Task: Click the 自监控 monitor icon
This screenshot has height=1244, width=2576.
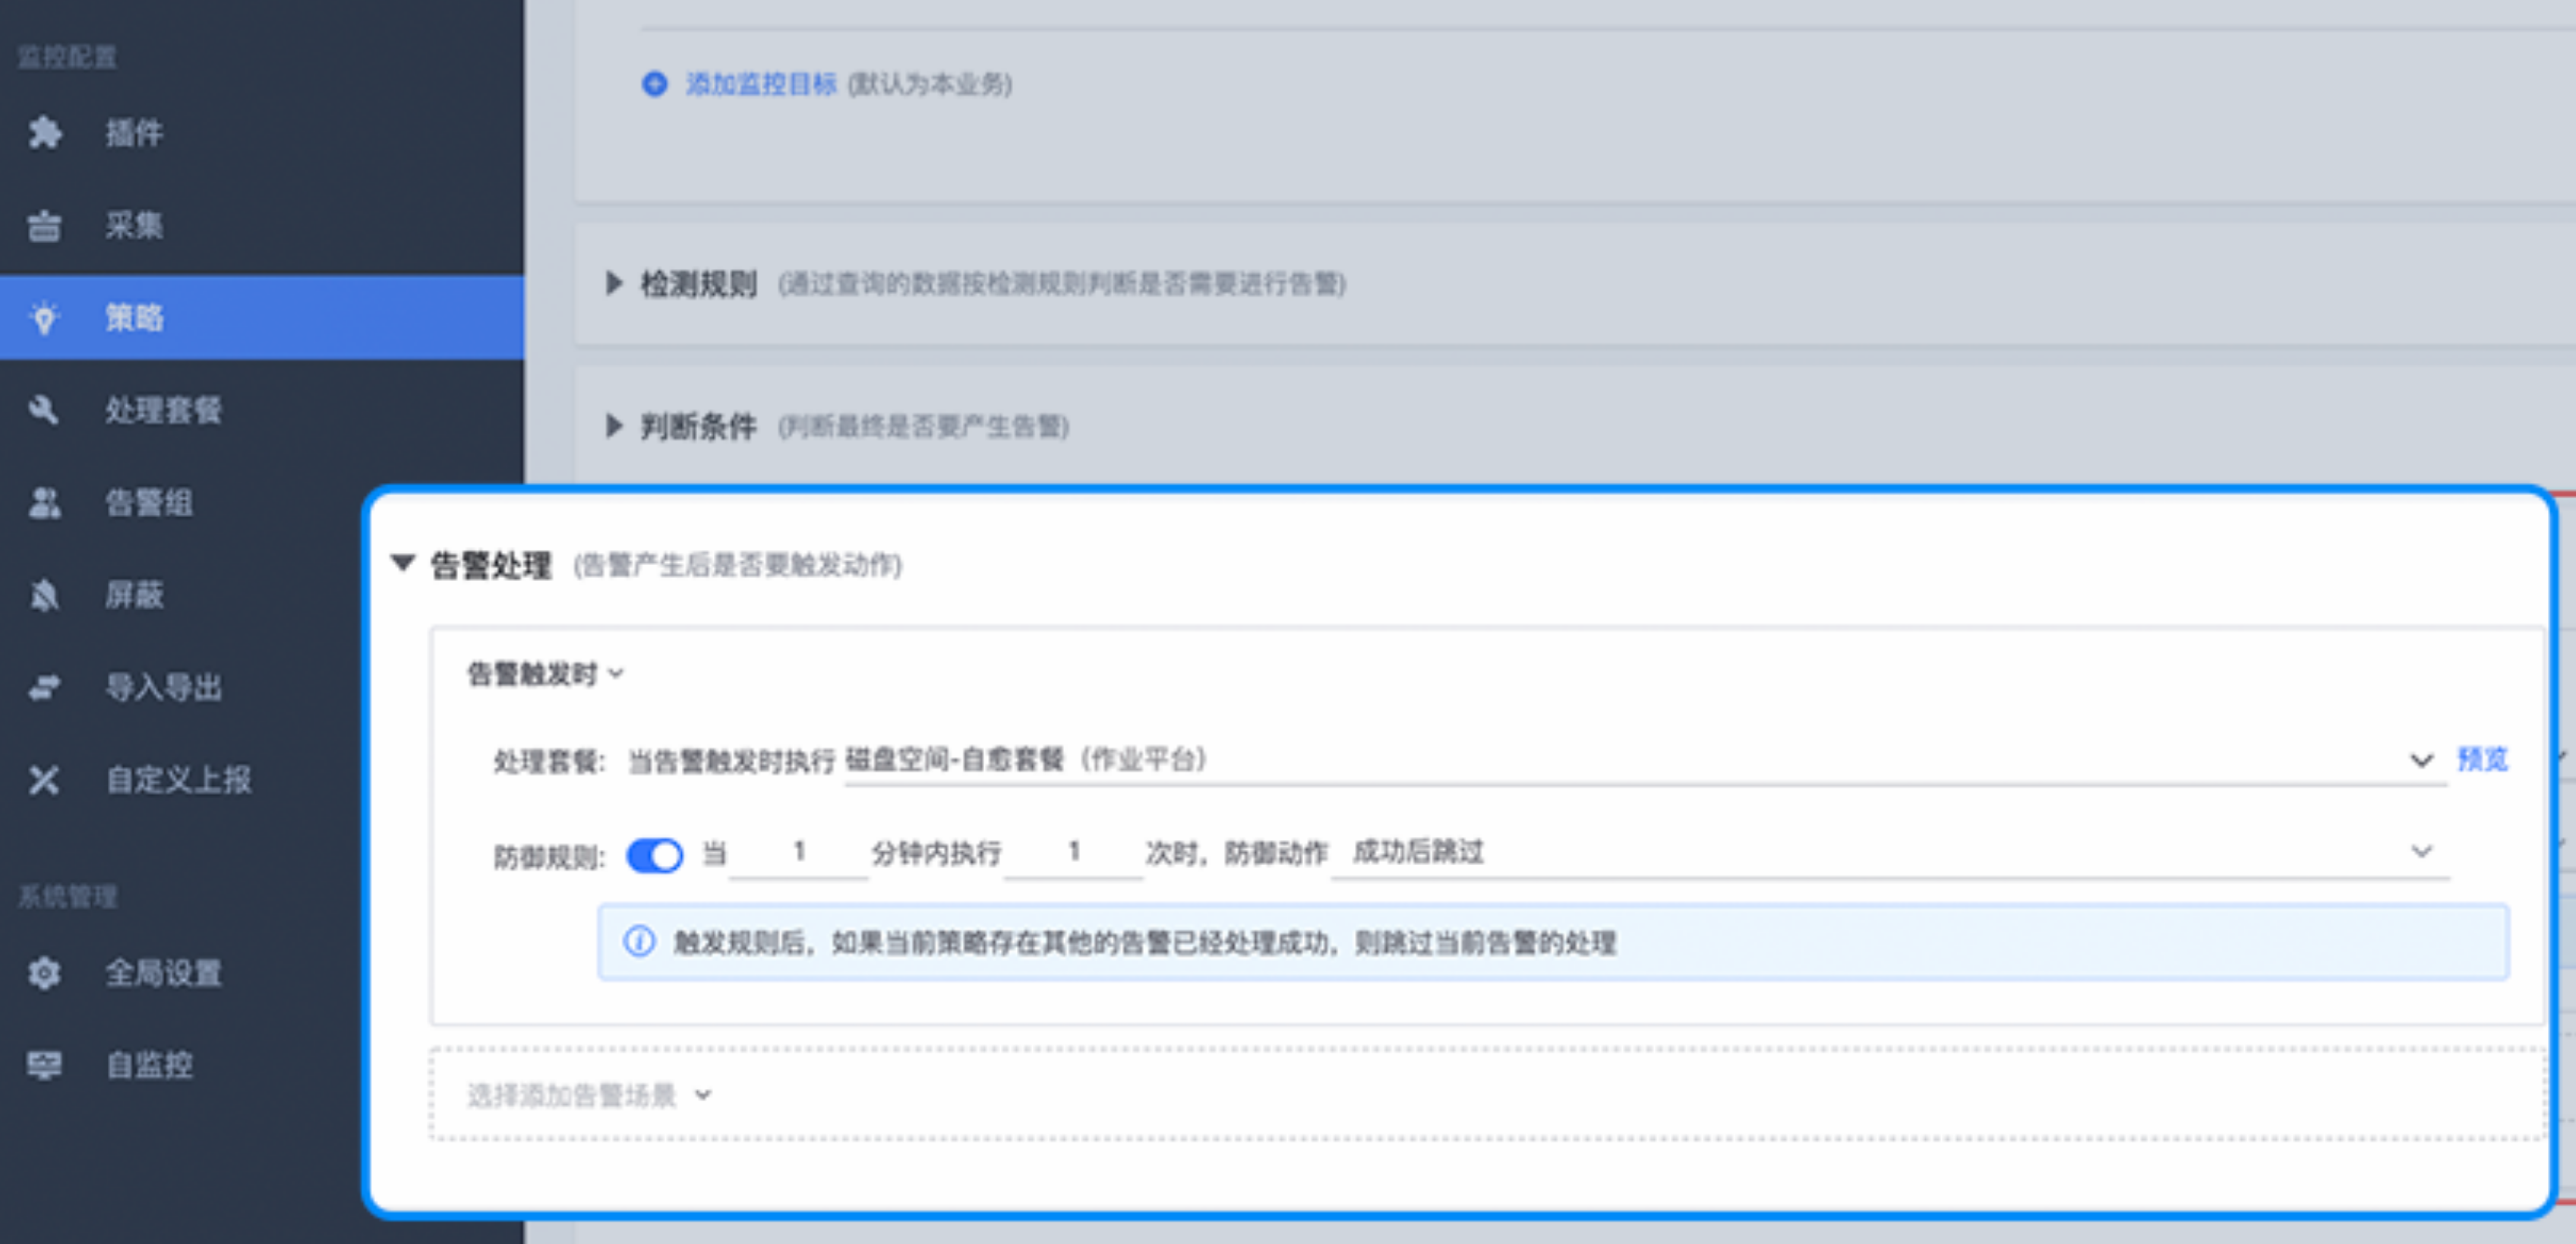Action: tap(44, 1065)
